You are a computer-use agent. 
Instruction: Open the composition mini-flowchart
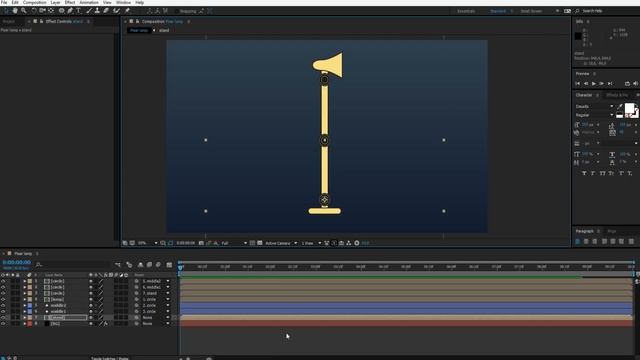click(x=118, y=265)
